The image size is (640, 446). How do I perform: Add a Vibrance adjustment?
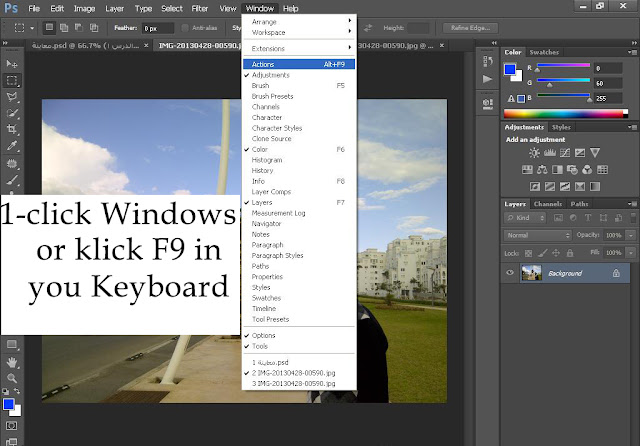click(x=595, y=153)
